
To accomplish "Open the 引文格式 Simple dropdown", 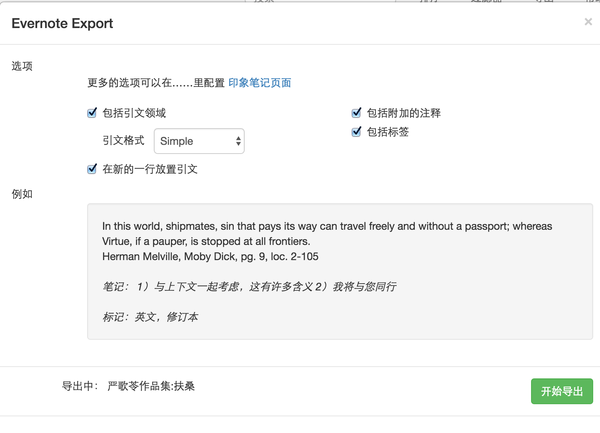I will (x=199, y=141).
